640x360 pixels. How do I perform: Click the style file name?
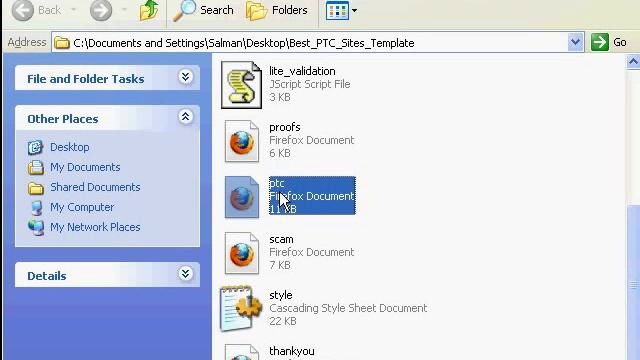[x=281, y=295]
